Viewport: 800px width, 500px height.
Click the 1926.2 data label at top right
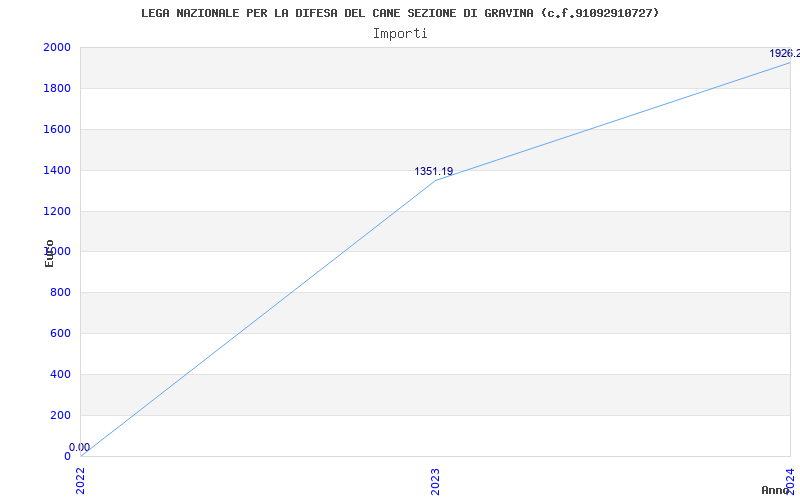coord(785,54)
